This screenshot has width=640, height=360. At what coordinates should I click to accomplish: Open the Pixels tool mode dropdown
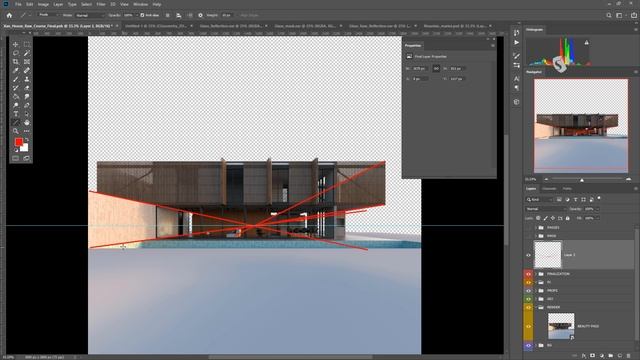pyautogui.click(x=48, y=15)
